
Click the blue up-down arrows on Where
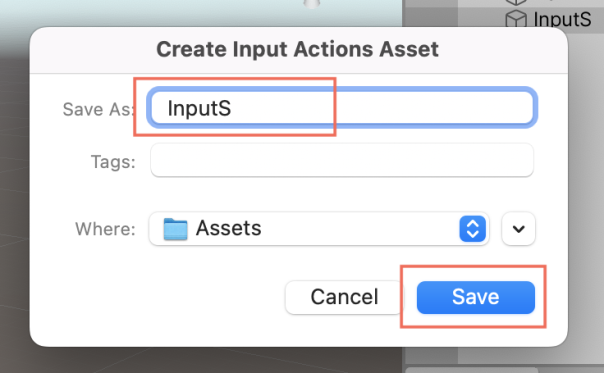pyautogui.click(x=472, y=229)
